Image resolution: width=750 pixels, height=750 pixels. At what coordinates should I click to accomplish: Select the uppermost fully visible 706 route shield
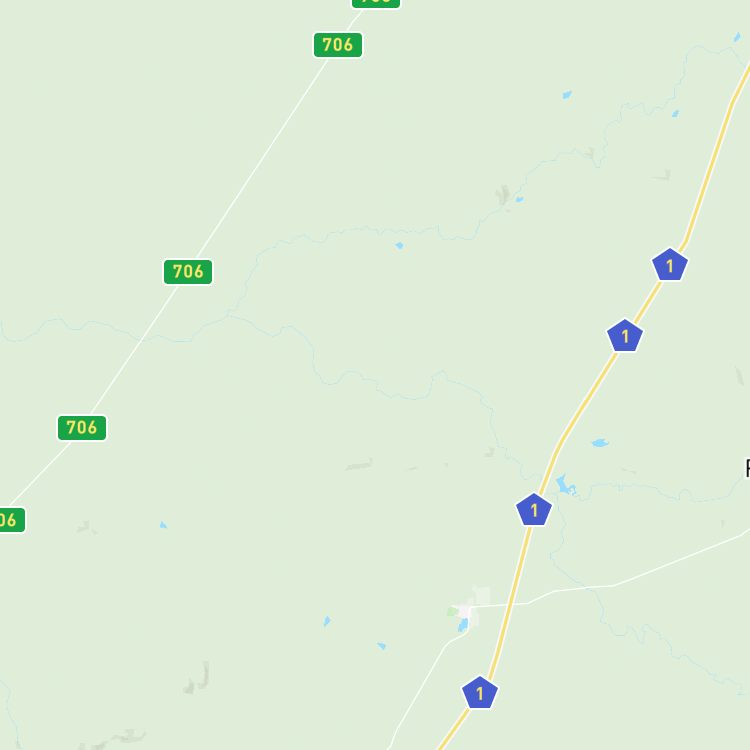coord(338,45)
